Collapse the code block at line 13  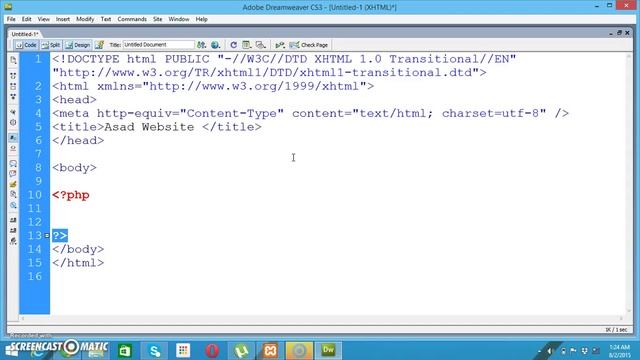coord(47,236)
